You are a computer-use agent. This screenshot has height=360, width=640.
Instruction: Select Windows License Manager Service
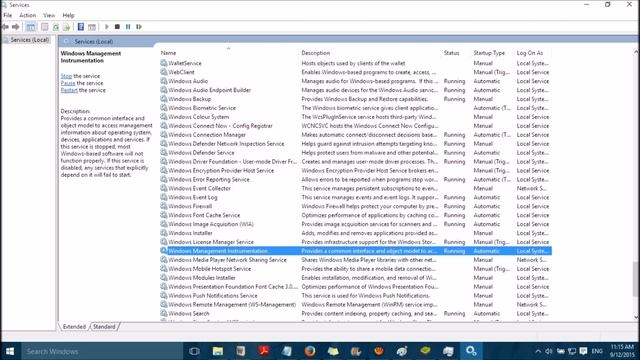pos(355,242)
